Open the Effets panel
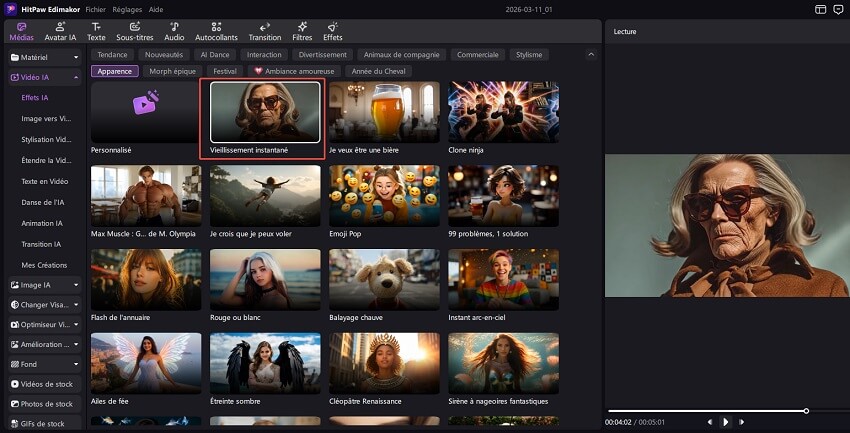Viewport: 850px width, 433px height. (332, 31)
